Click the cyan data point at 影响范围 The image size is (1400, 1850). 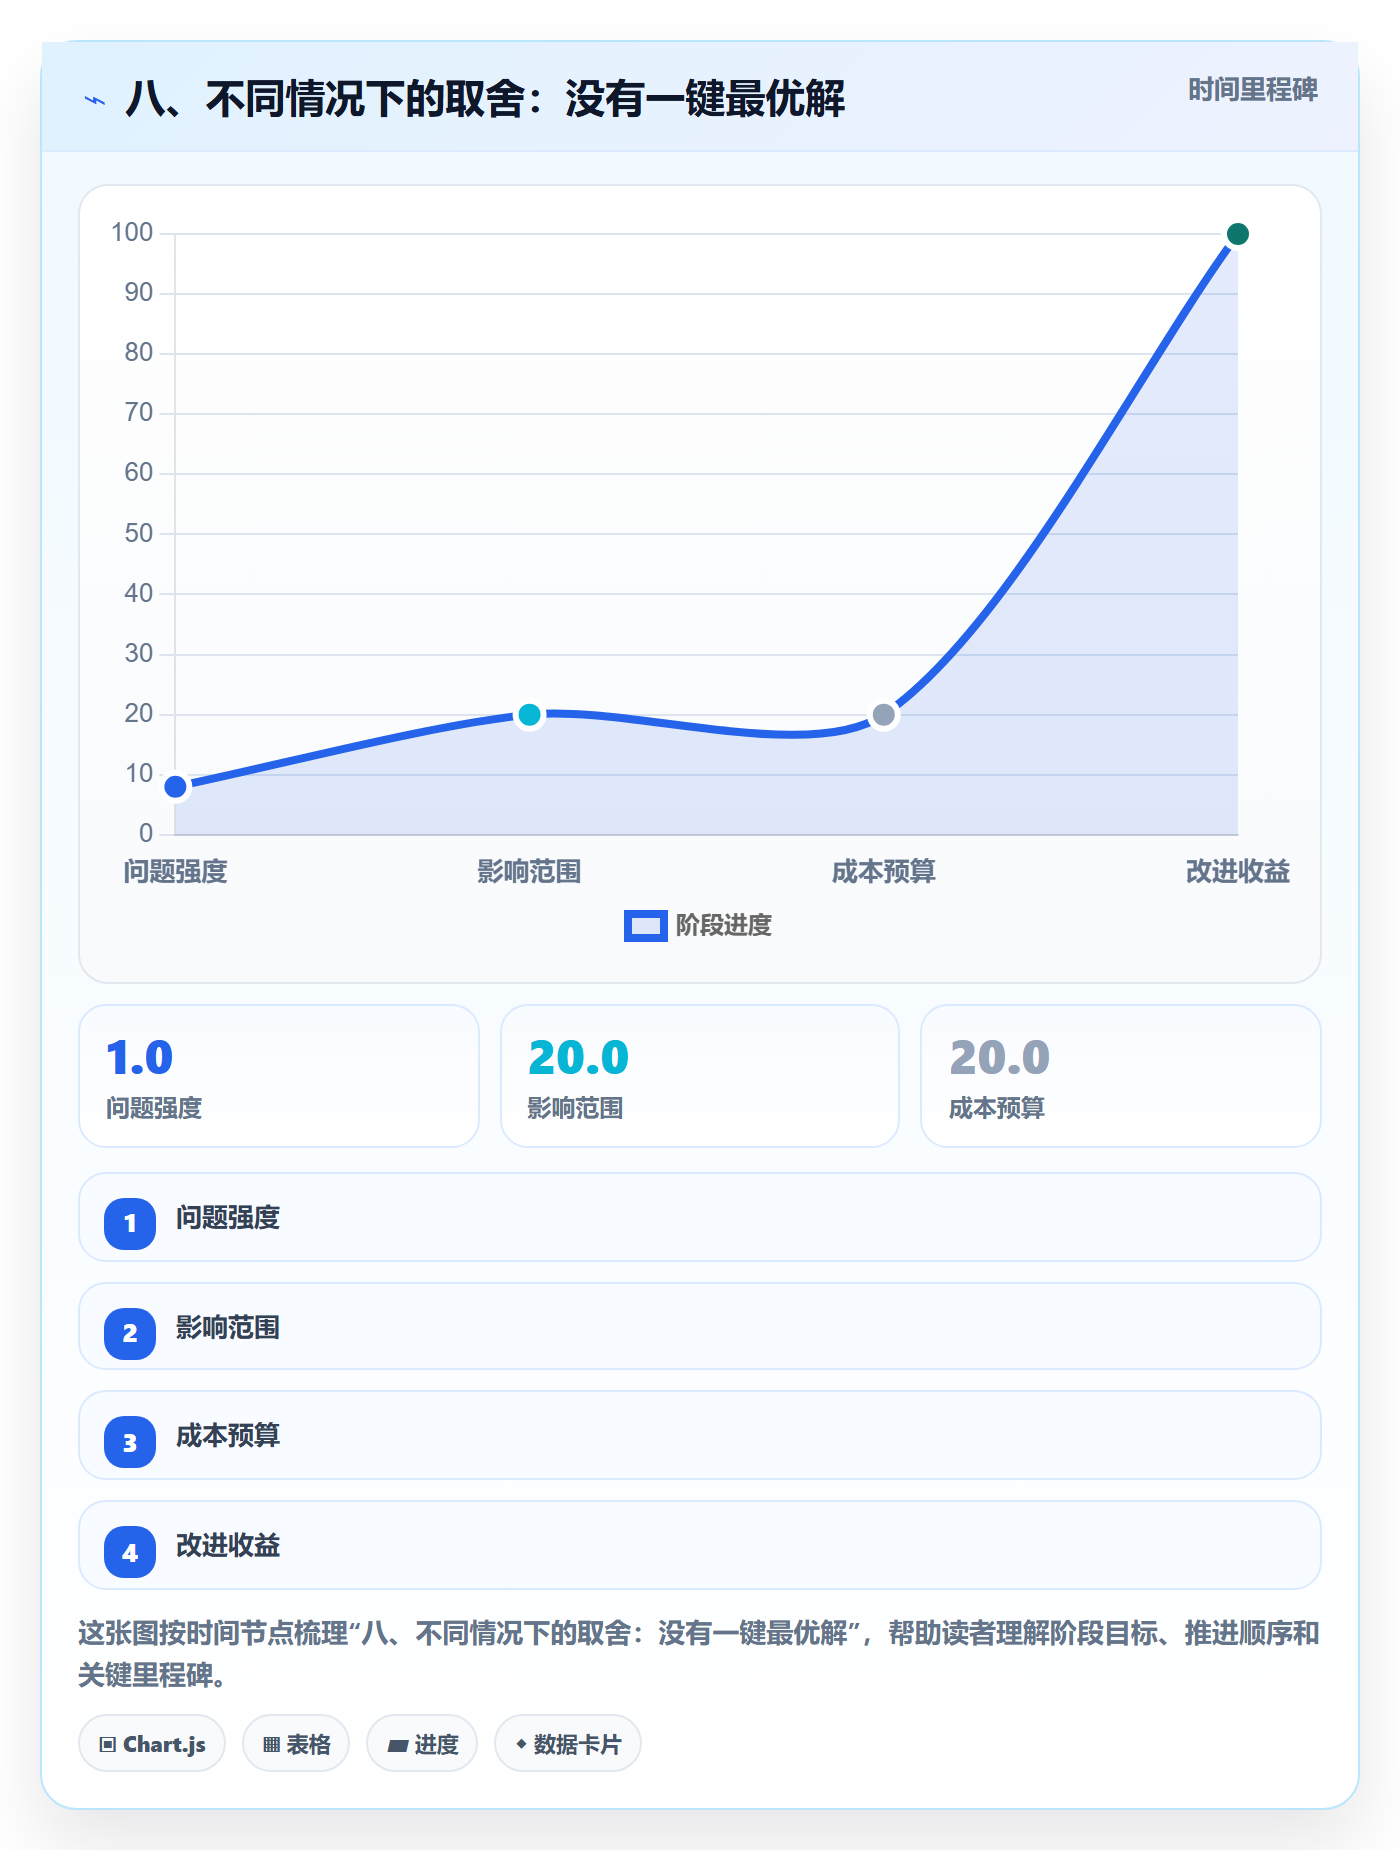point(530,715)
